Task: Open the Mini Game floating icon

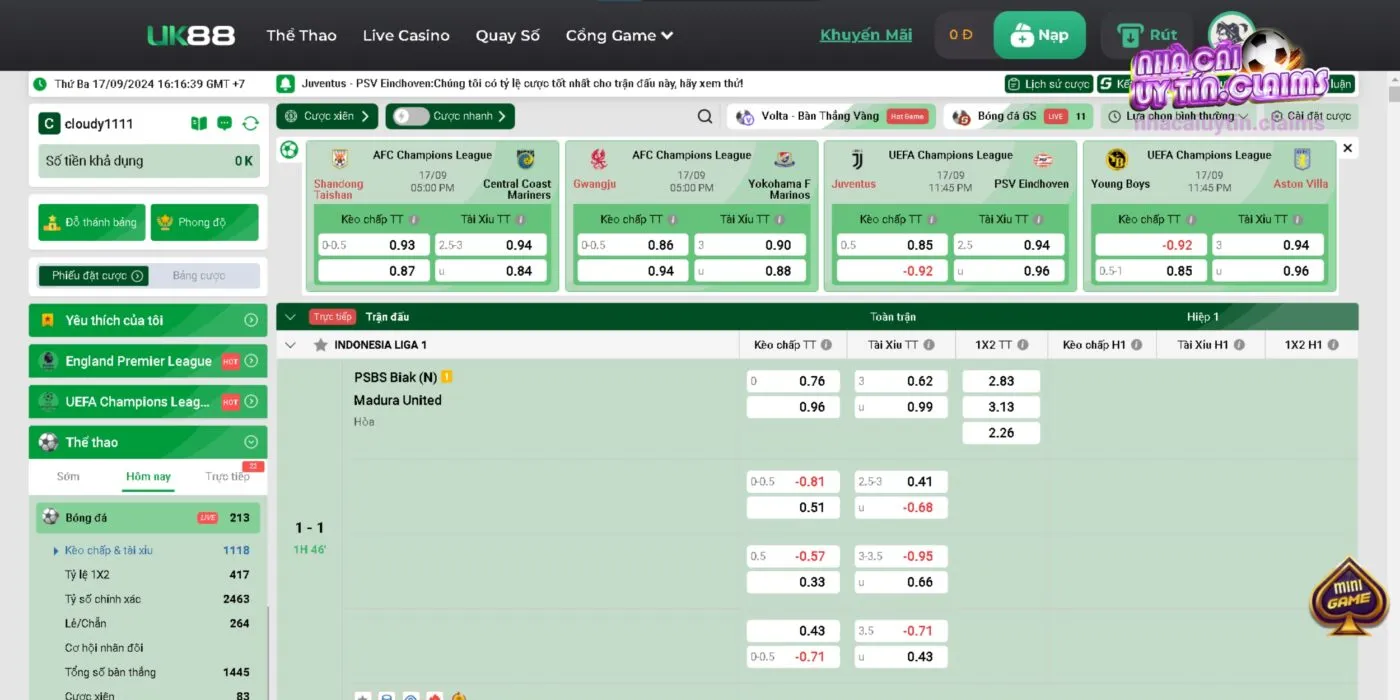Action: coord(1349,598)
